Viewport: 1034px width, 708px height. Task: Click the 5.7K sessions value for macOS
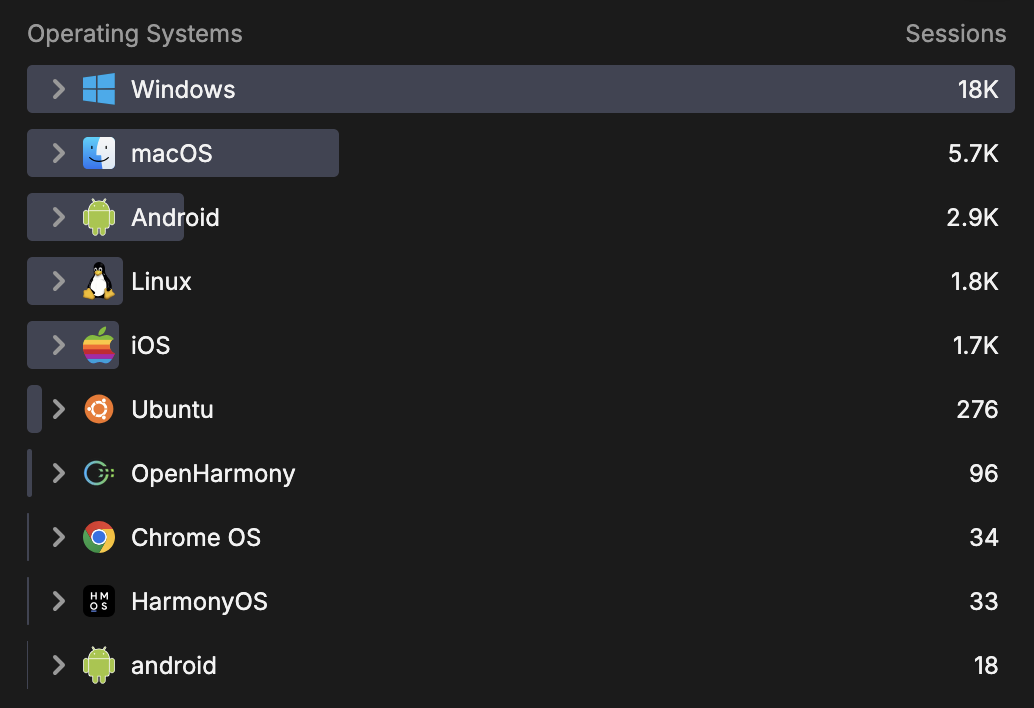coord(972,153)
